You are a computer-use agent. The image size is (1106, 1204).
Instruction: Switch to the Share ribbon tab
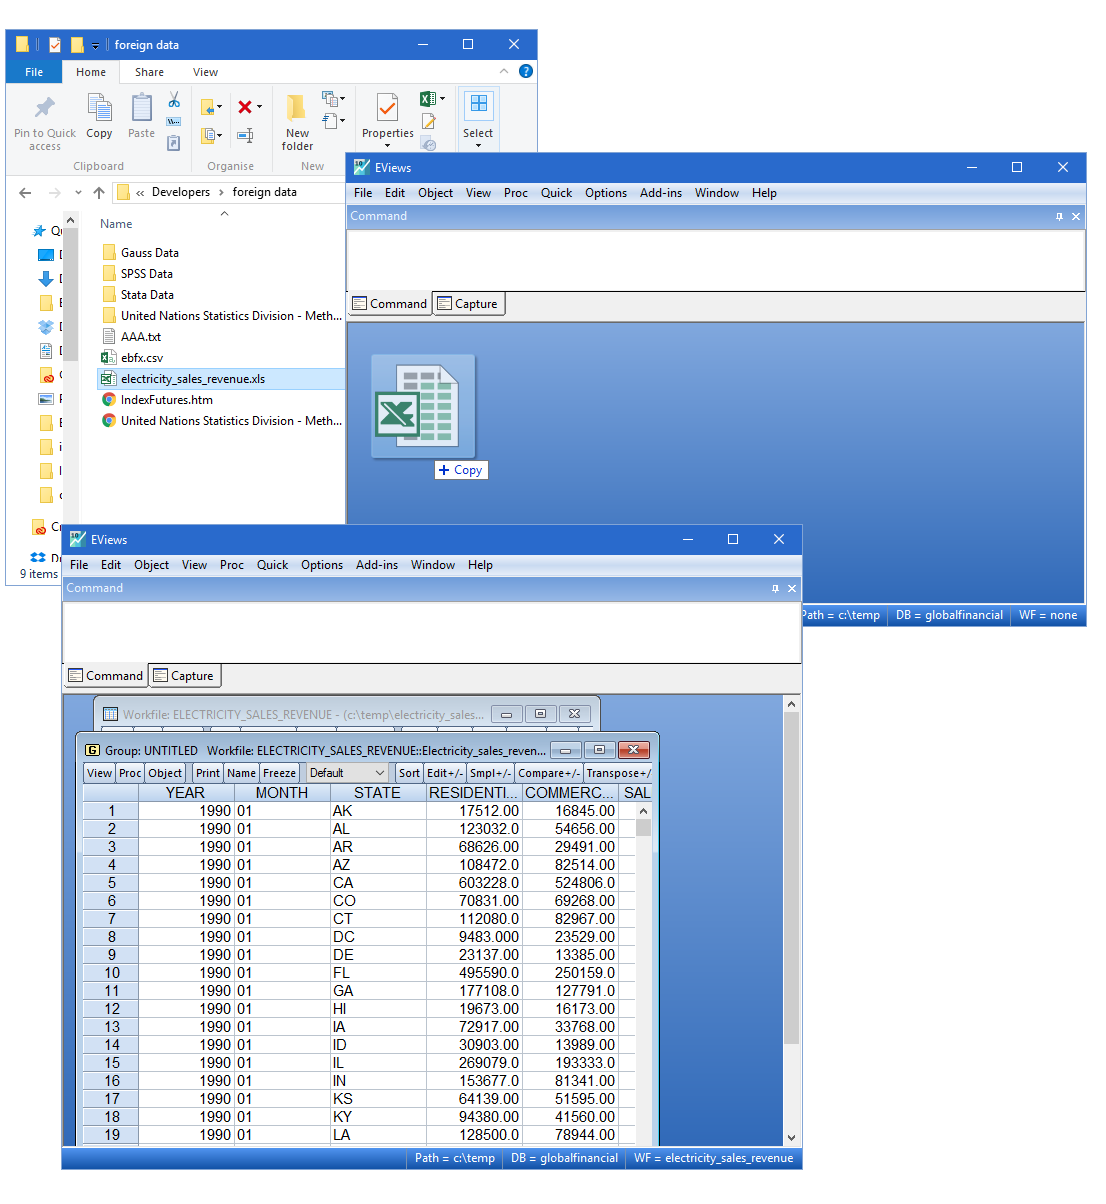(149, 72)
